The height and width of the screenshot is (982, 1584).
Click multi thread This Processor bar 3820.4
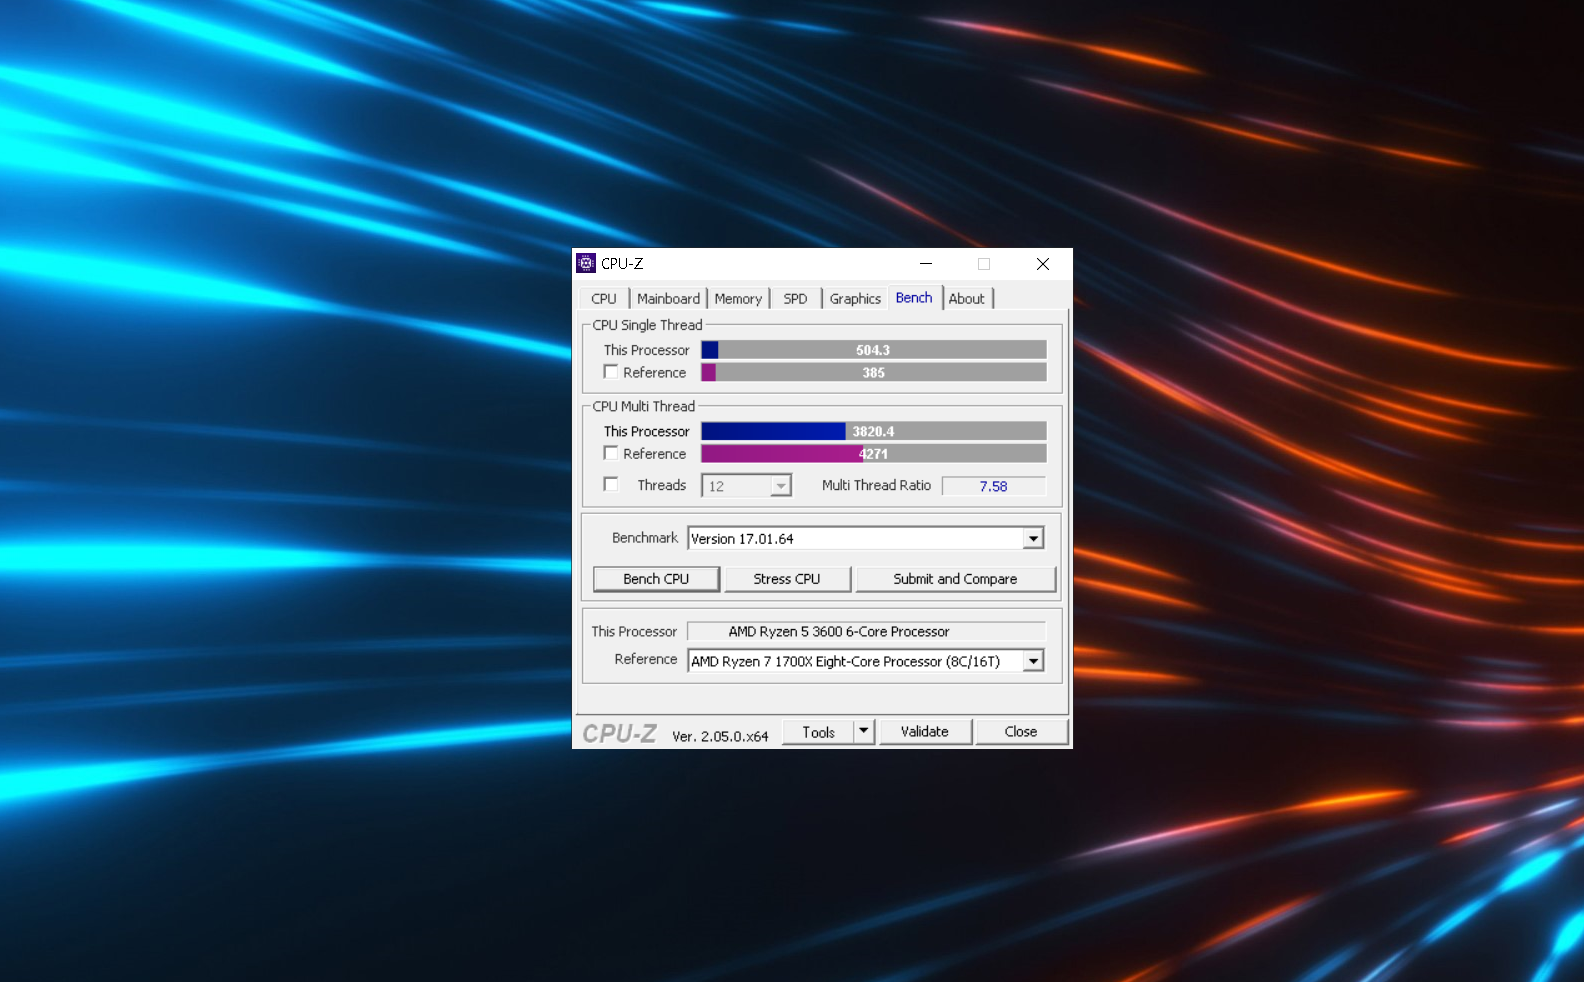tap(874, 431)
